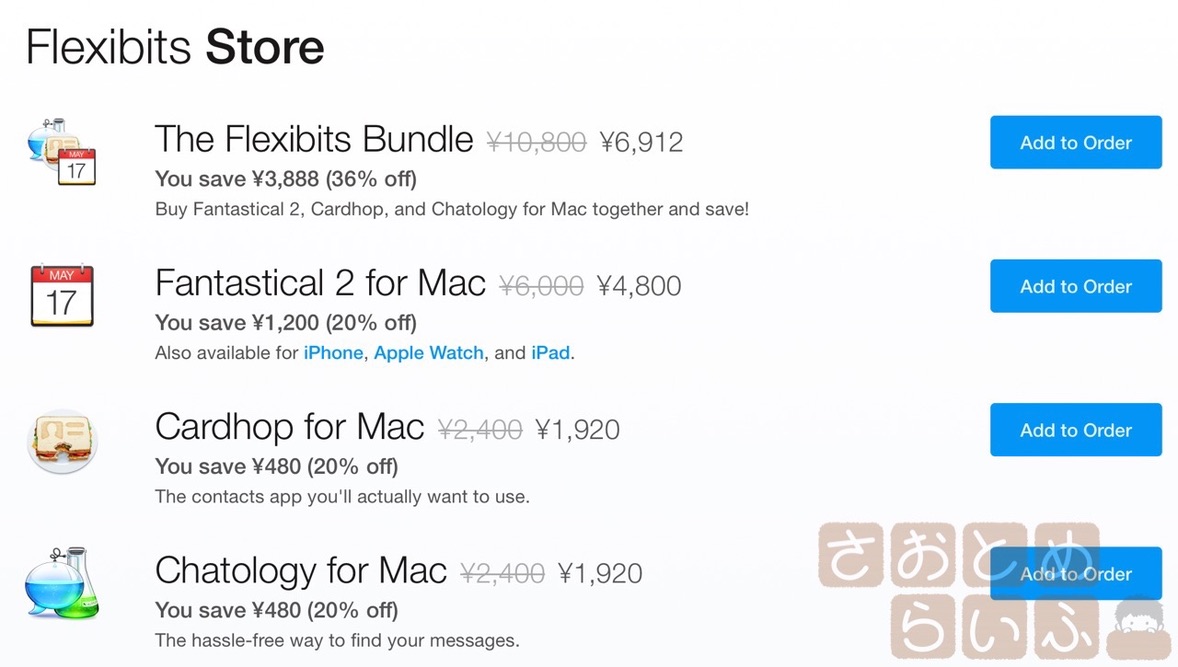Add Fantastical 2 for Mac to order
This screenshot has height=667, width=1178.
(x=1075, y=286)
